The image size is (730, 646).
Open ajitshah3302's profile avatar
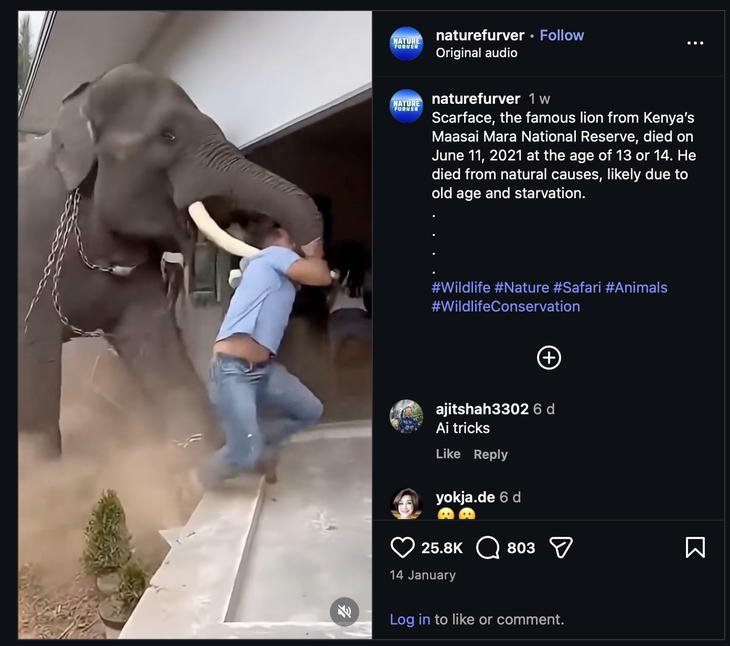(406, 416)
